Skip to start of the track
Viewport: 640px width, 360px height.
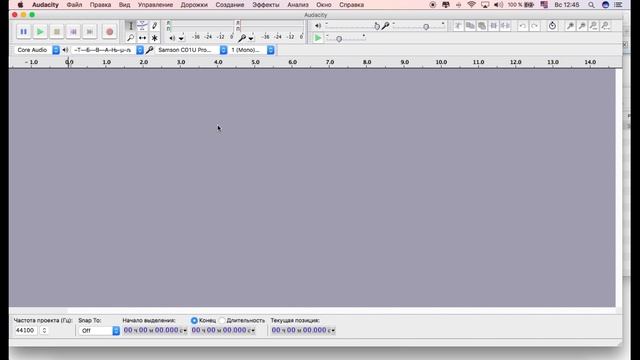click(73, 31)
